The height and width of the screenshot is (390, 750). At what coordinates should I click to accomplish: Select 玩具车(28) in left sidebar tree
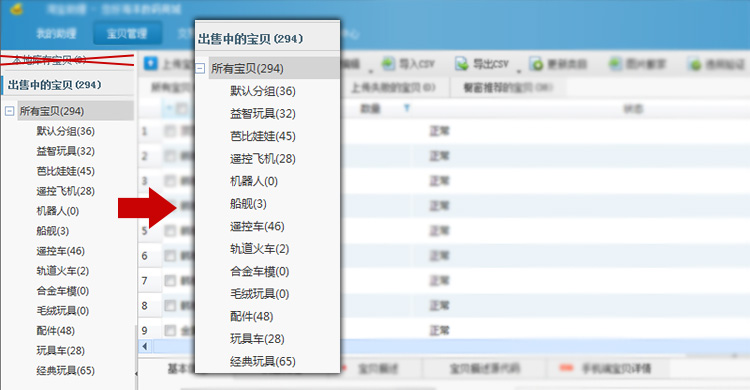tap(60, 351)
